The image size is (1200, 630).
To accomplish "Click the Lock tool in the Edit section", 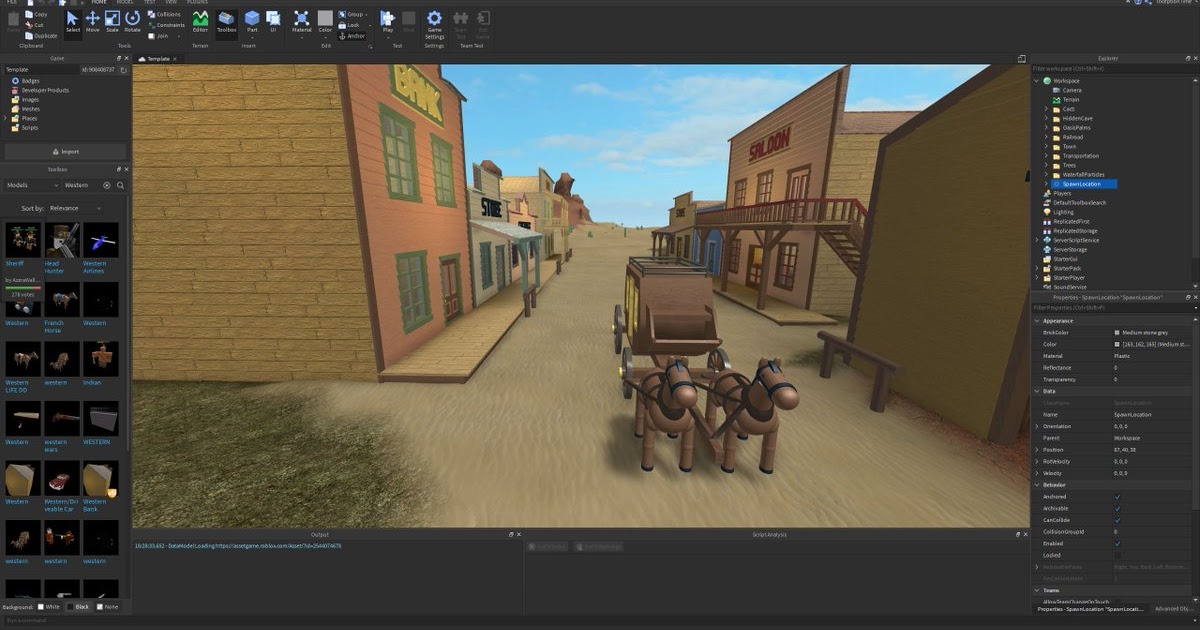I will [350, 25].
